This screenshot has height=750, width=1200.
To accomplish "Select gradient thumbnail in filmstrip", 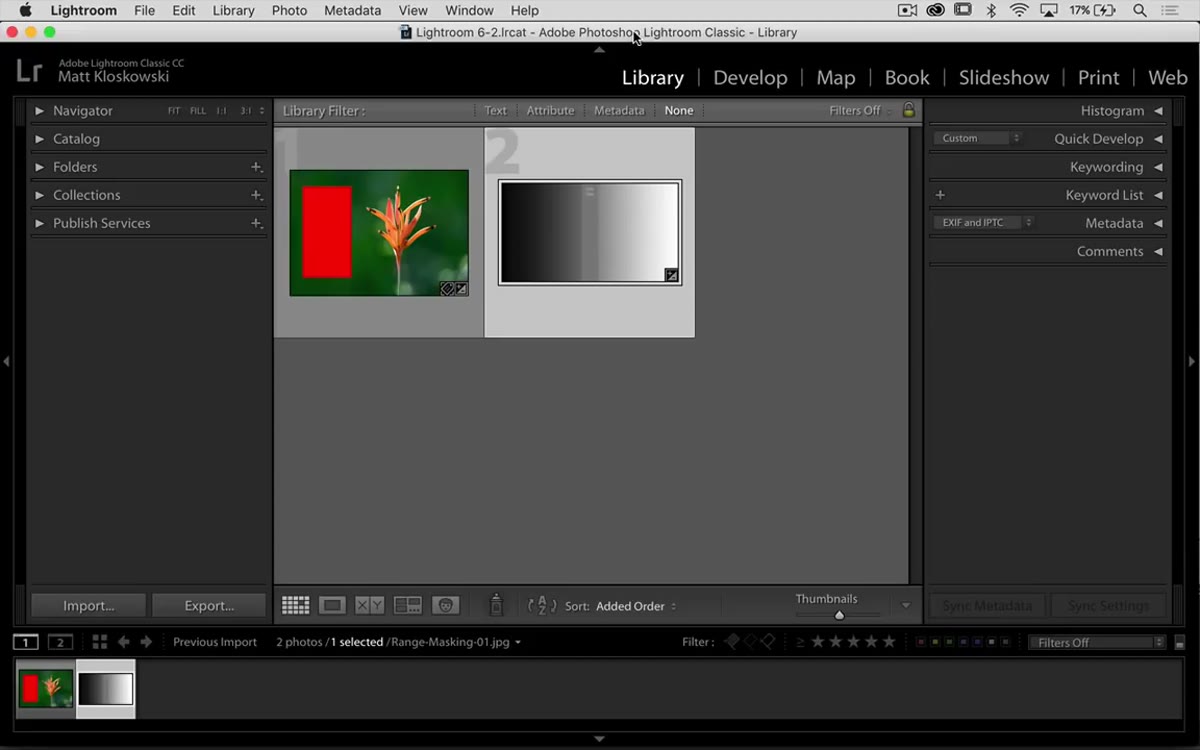I will point(105,688).
